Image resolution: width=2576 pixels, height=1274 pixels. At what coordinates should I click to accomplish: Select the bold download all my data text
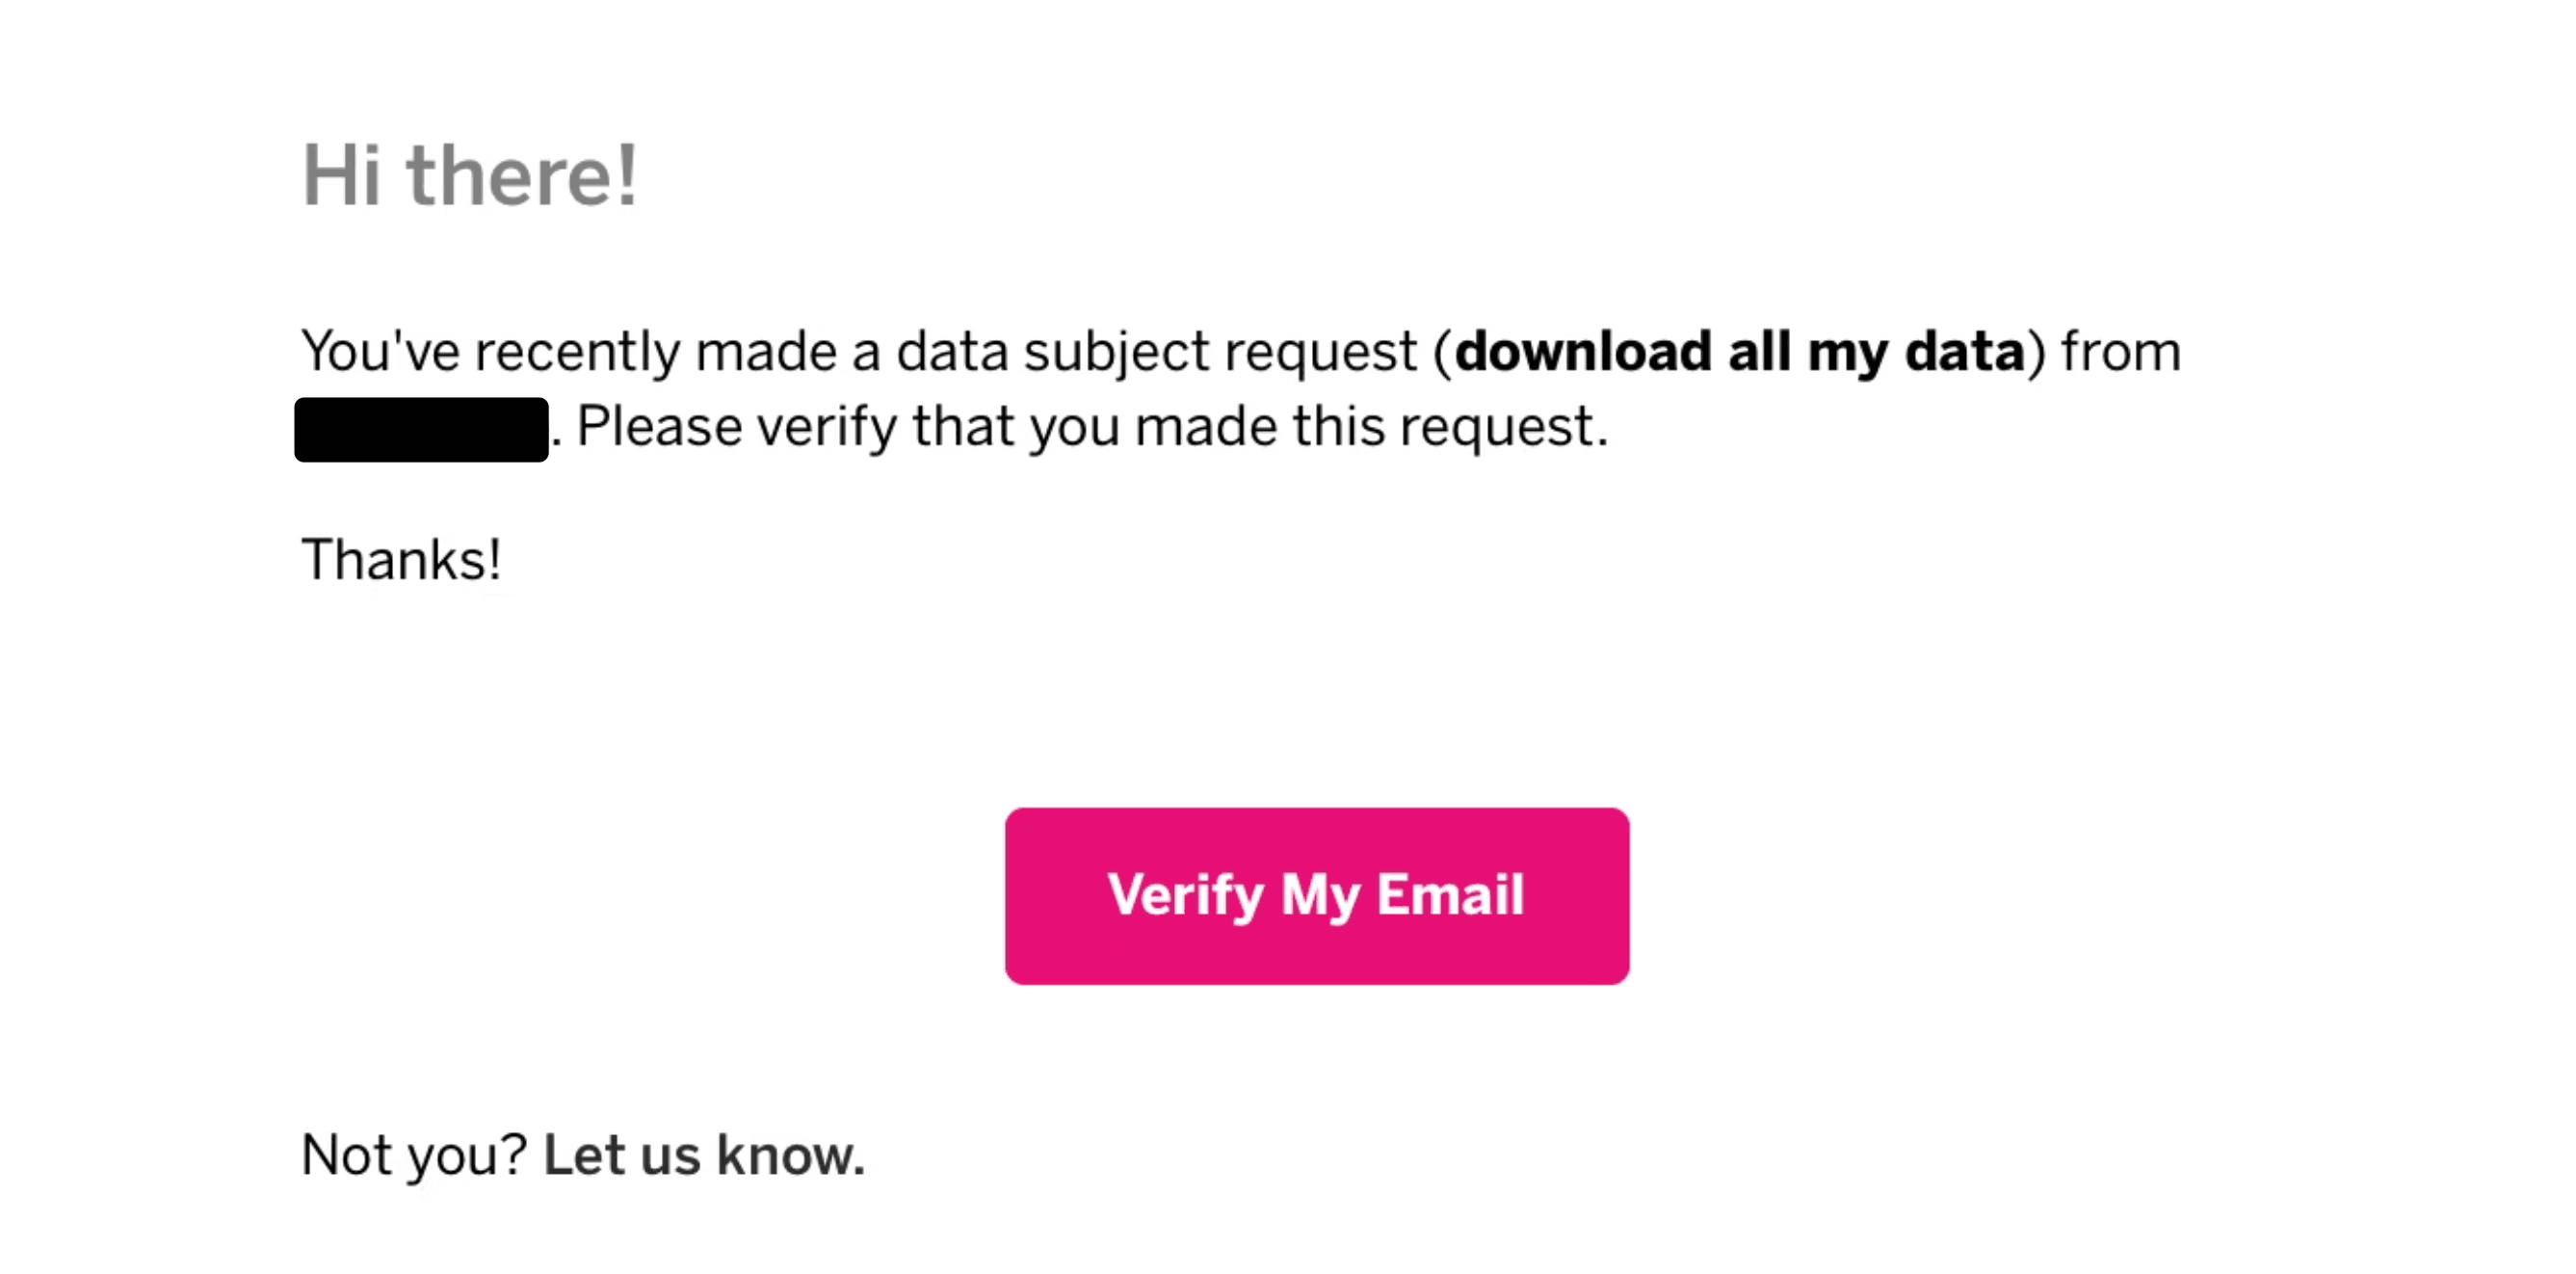[x=1740, y=350]
